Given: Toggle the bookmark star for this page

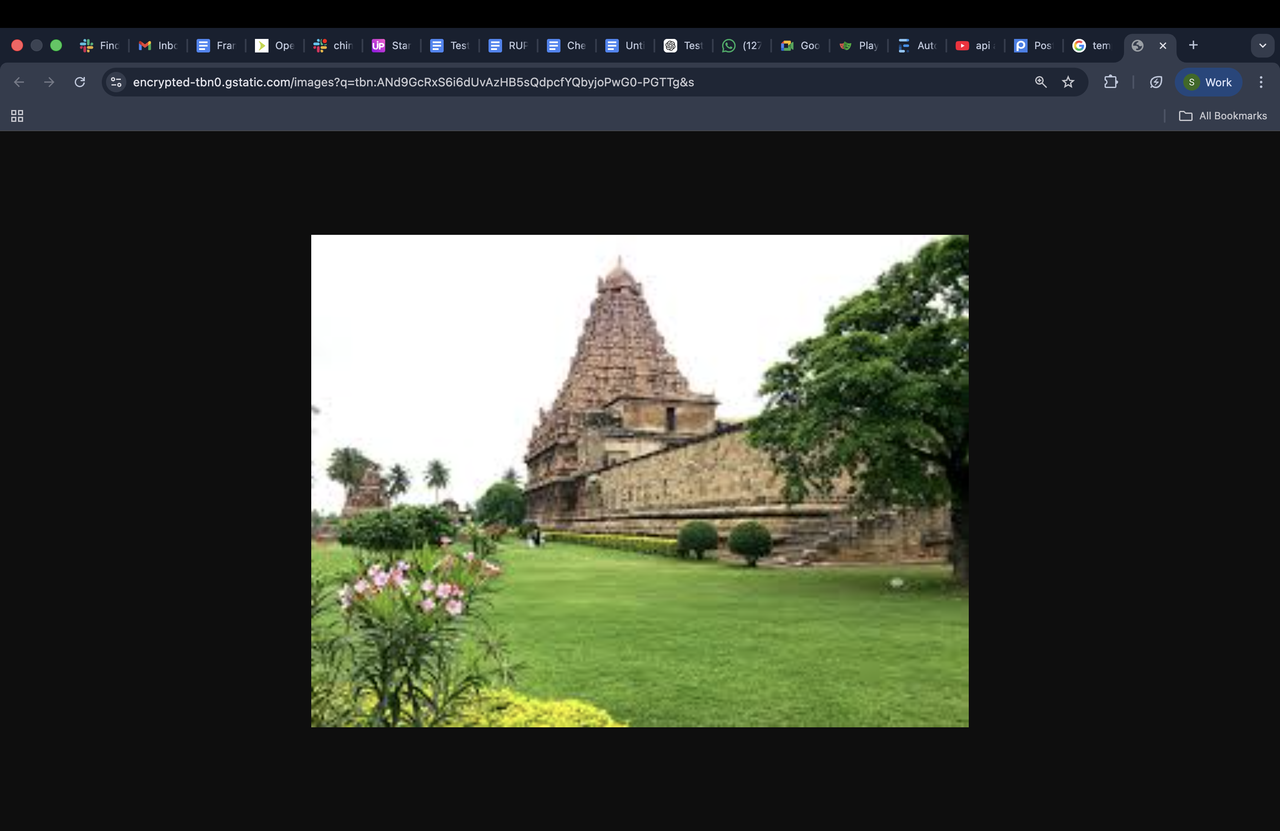Looking at the screenshot, I should pyautogui.click(x=1068, y=82).
